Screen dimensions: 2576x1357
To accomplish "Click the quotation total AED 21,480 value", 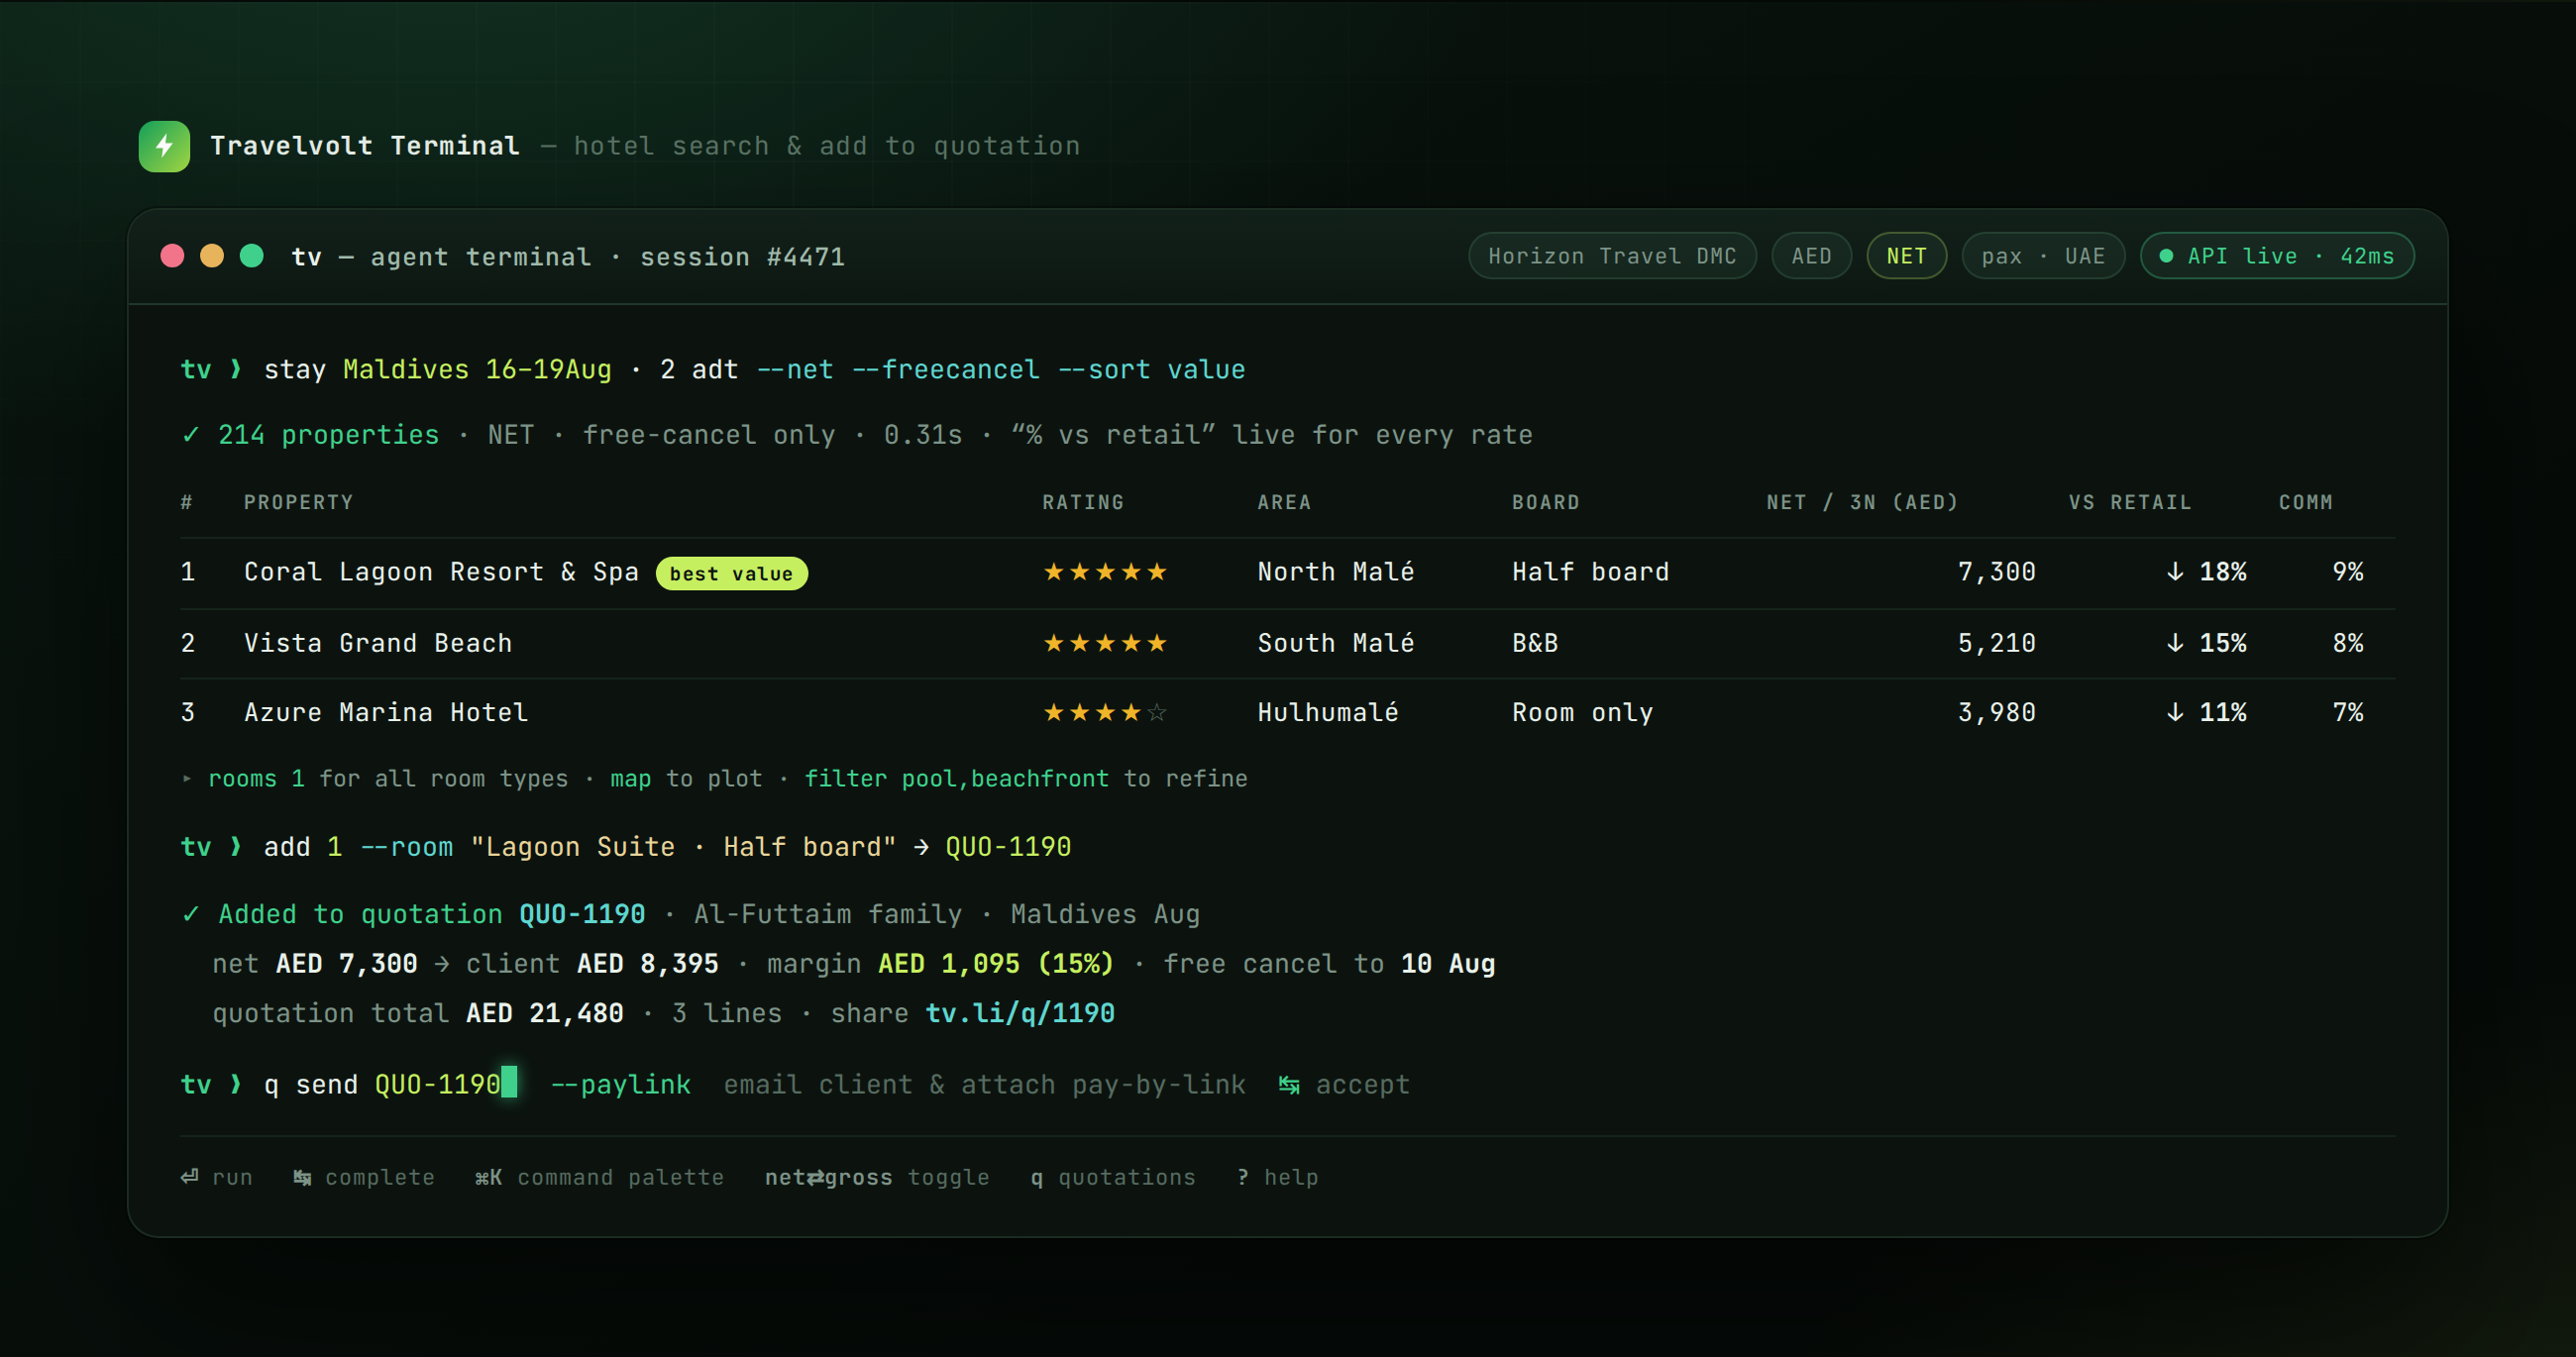I will point(544,1013).
